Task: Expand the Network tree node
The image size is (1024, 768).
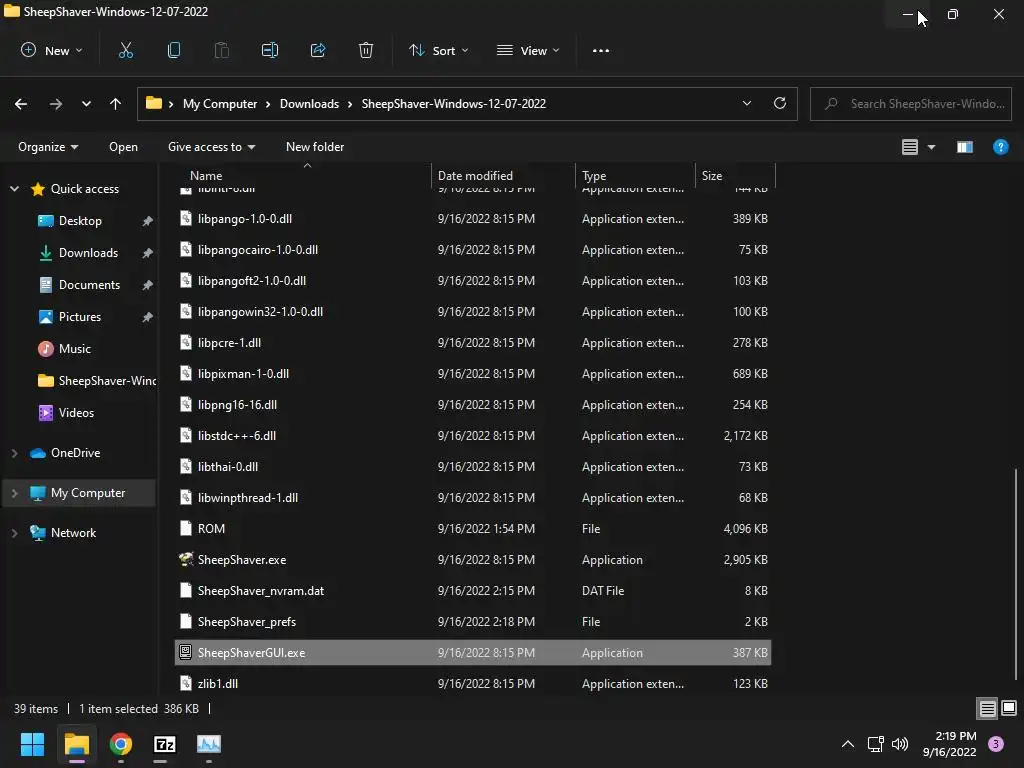Action: [x=14, y=533]
